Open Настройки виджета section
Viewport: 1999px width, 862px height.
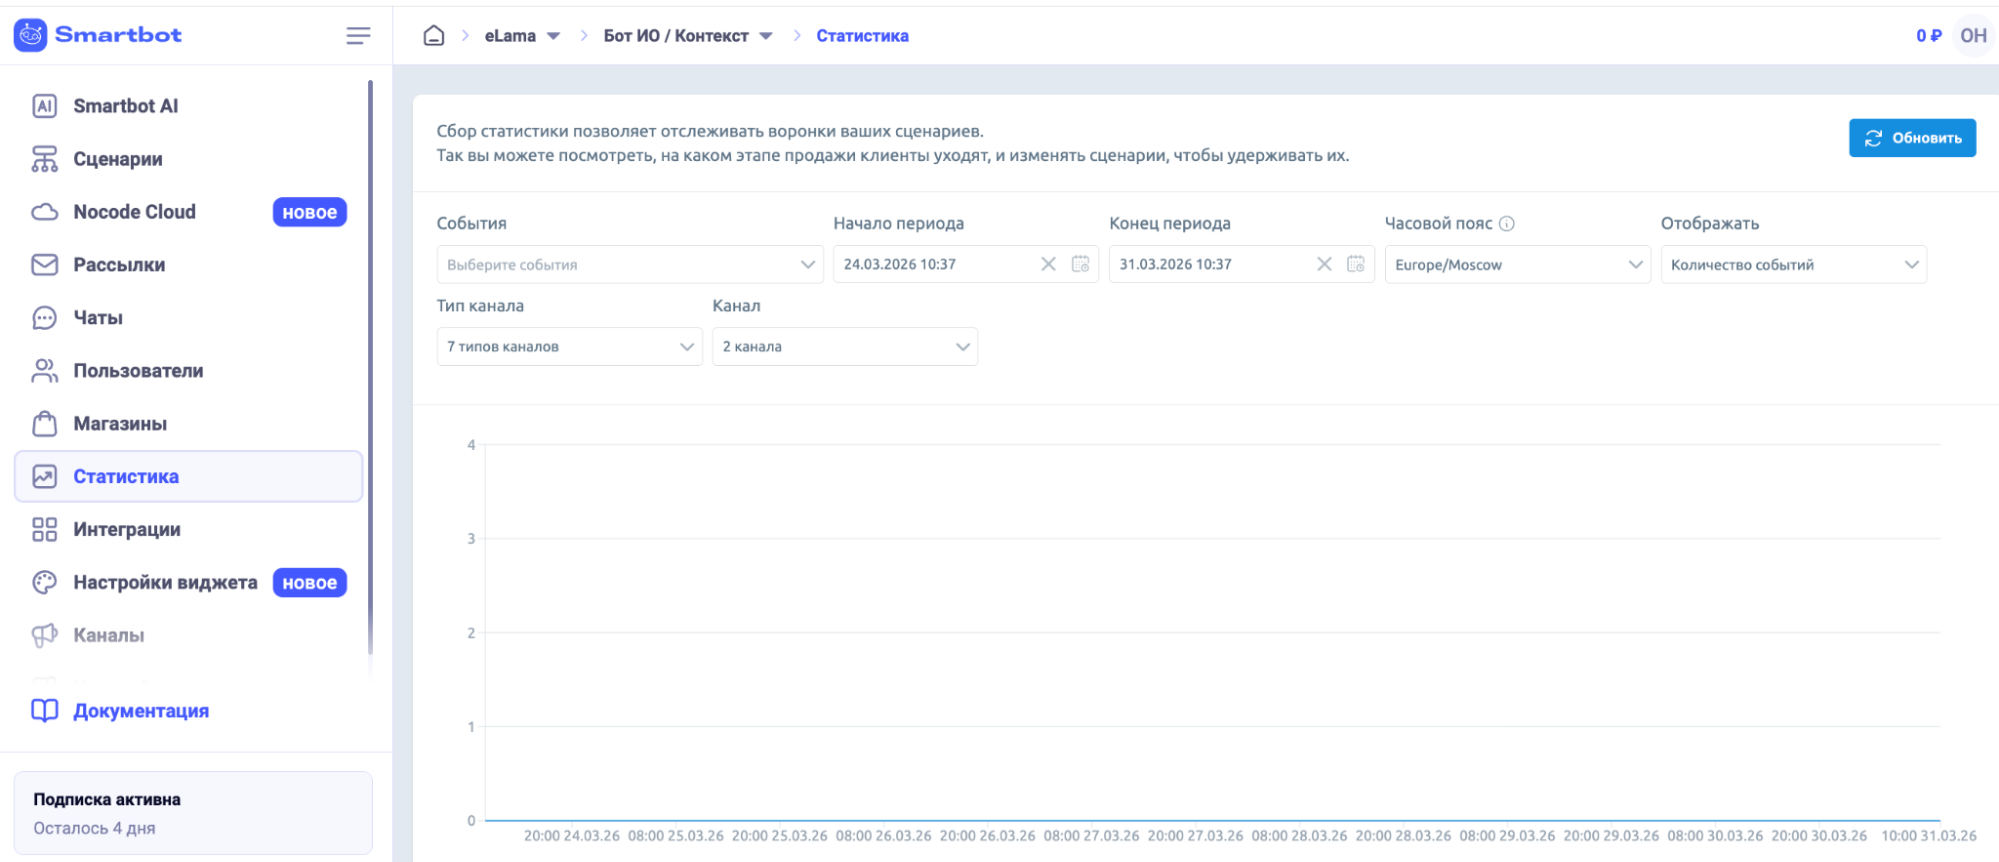[x=188, y=583]
